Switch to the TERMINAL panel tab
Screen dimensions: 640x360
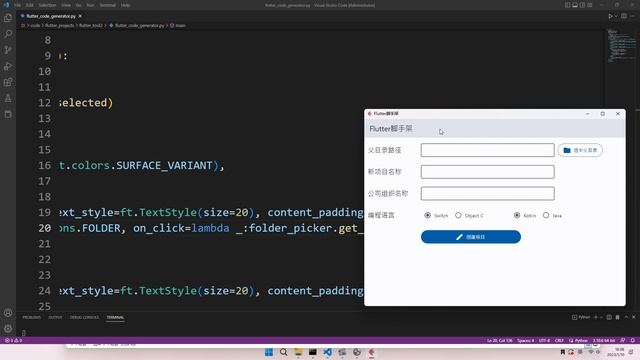point(115,317)
